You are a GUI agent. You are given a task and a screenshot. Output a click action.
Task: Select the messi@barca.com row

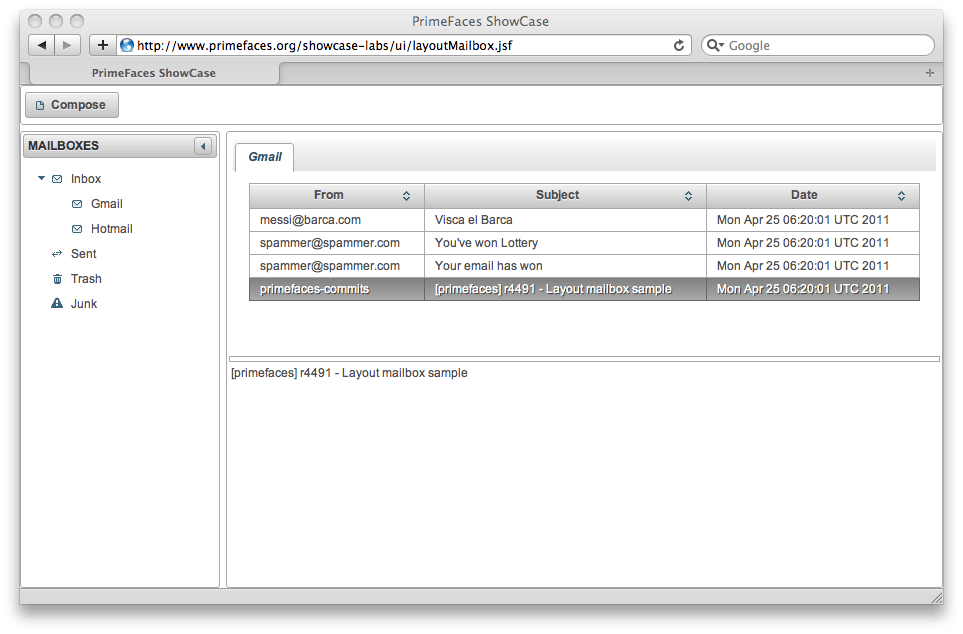(584, 220)
